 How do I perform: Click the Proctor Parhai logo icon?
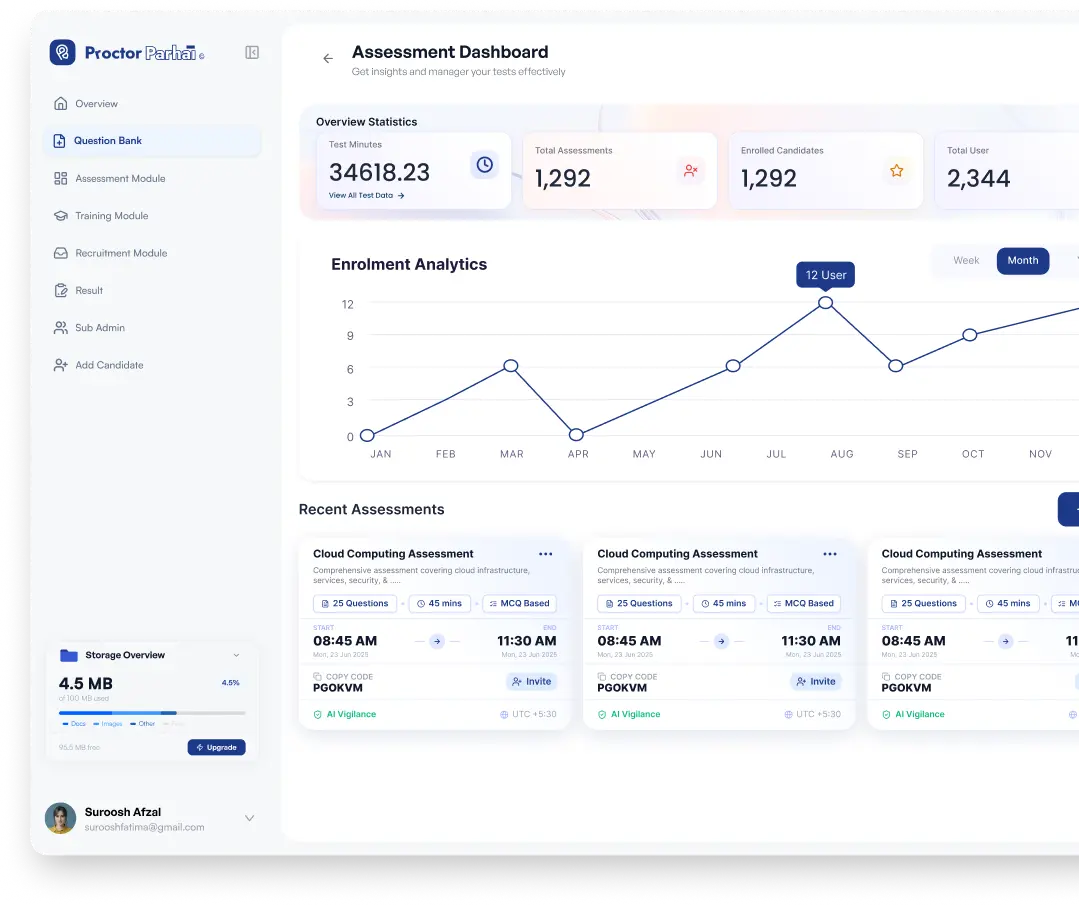coord(63,52)
